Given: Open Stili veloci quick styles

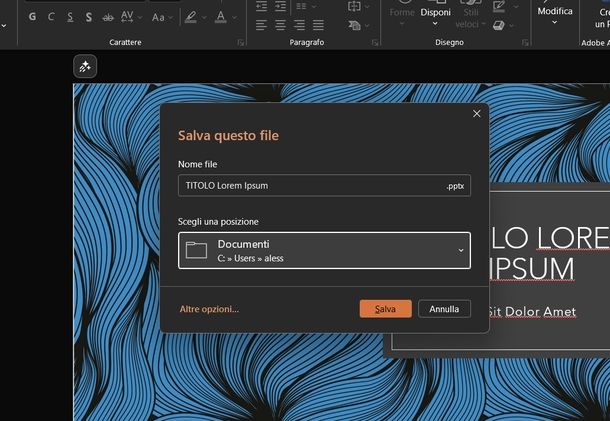Looking at the screenshot, I should (x=471, y=16).
